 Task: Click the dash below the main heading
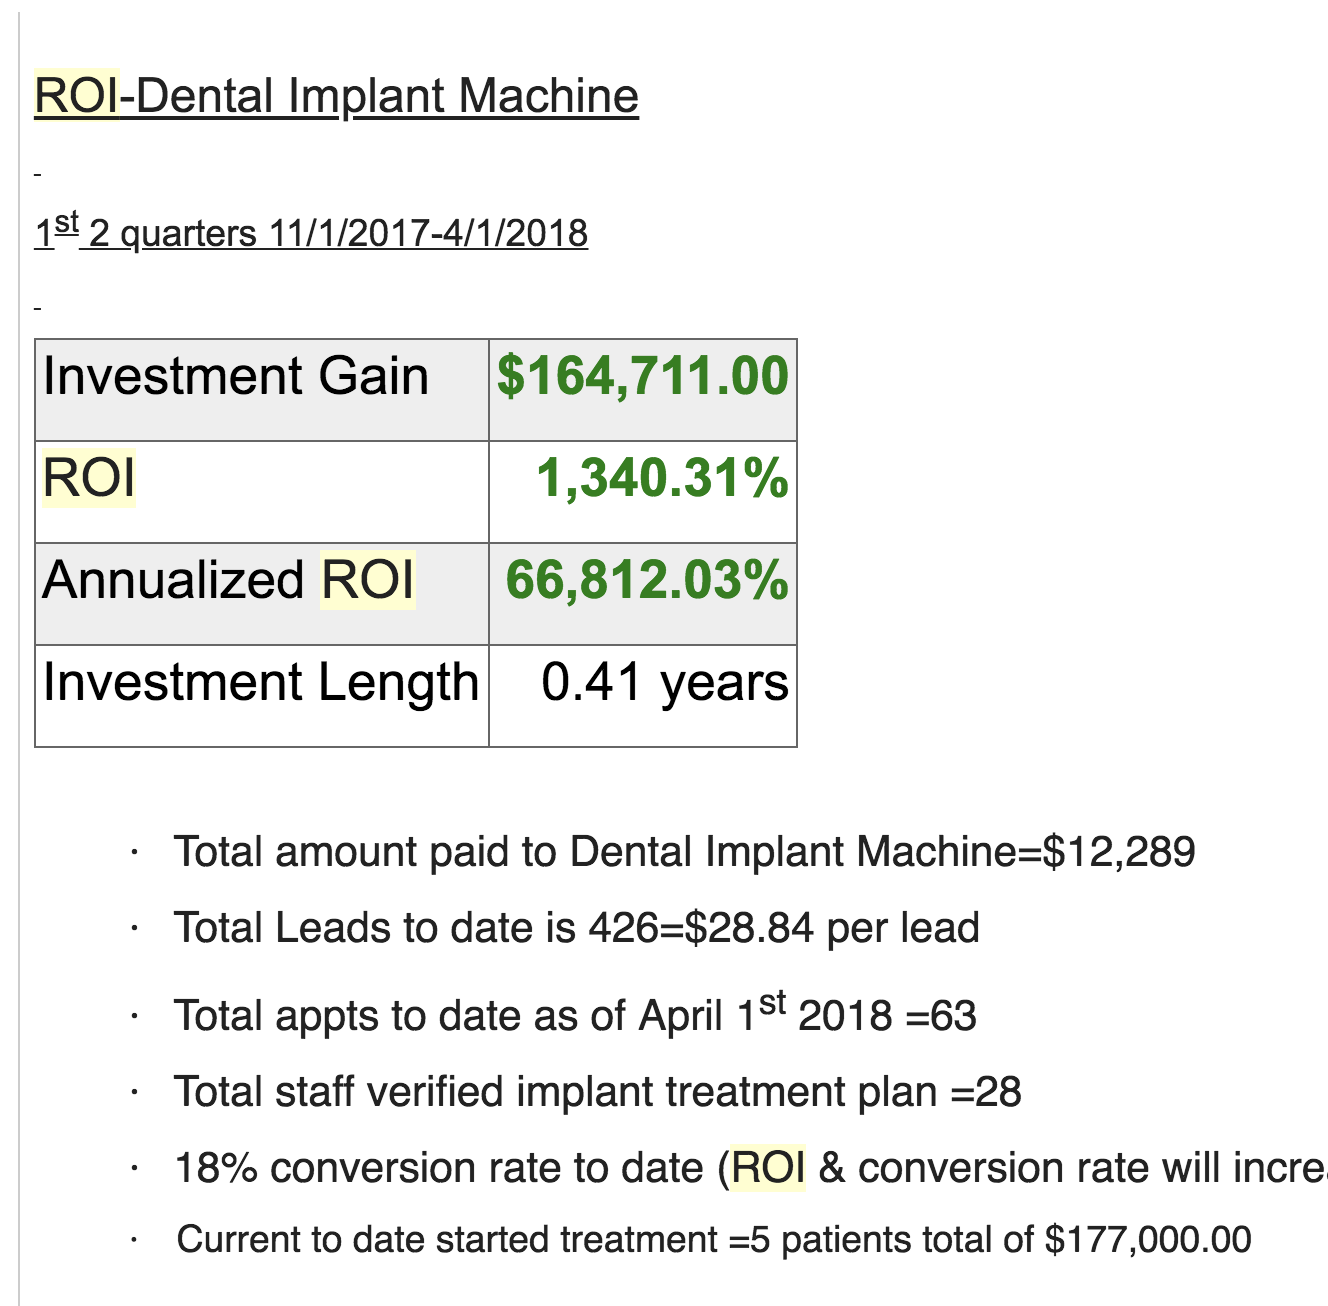[x=38, y=172]
